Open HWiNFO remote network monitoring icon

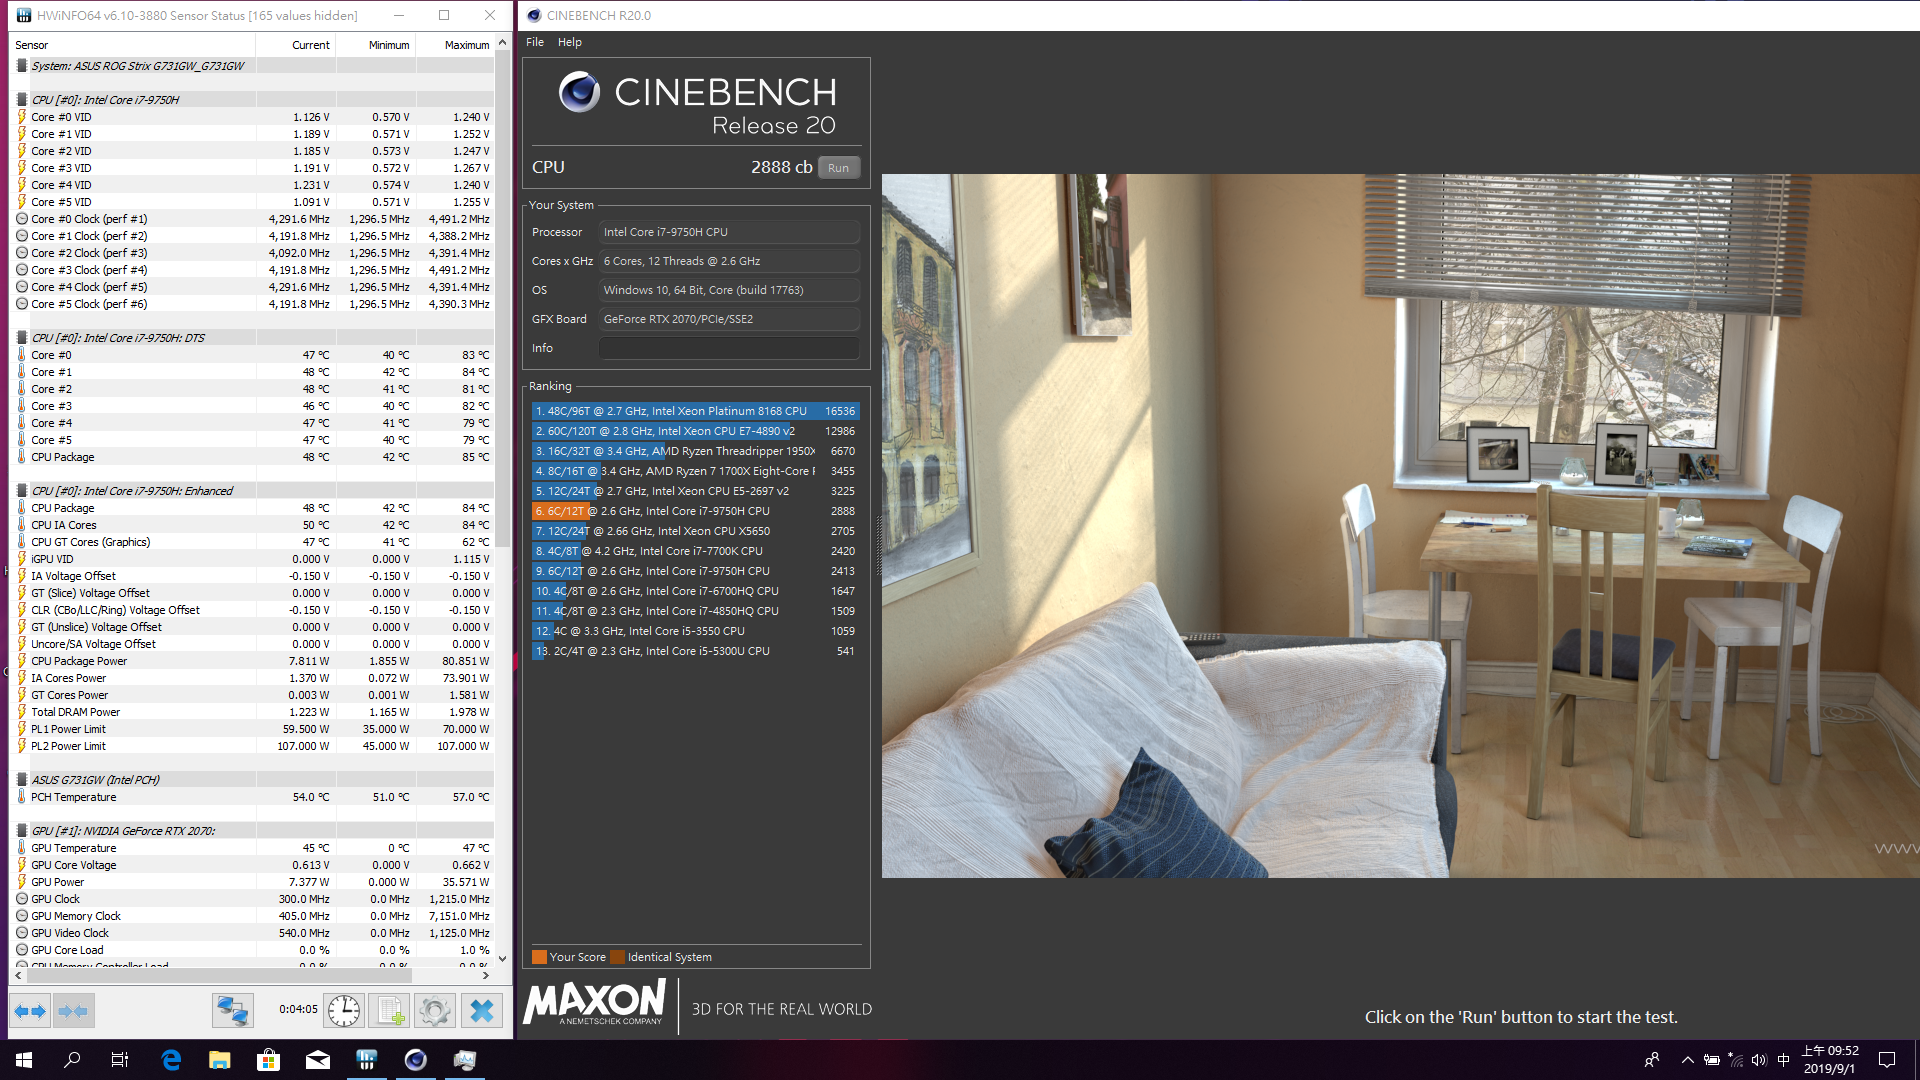pos(232,1011)
